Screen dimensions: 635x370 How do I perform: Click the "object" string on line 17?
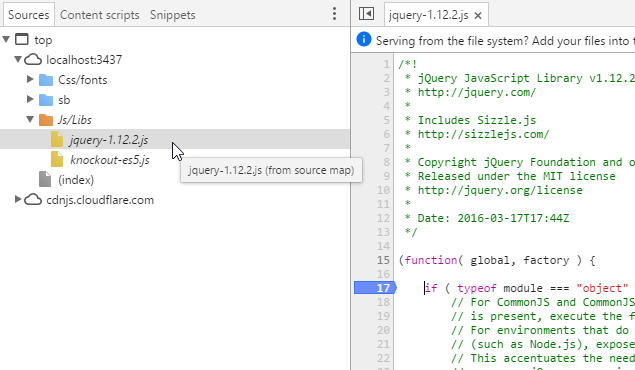602,288
